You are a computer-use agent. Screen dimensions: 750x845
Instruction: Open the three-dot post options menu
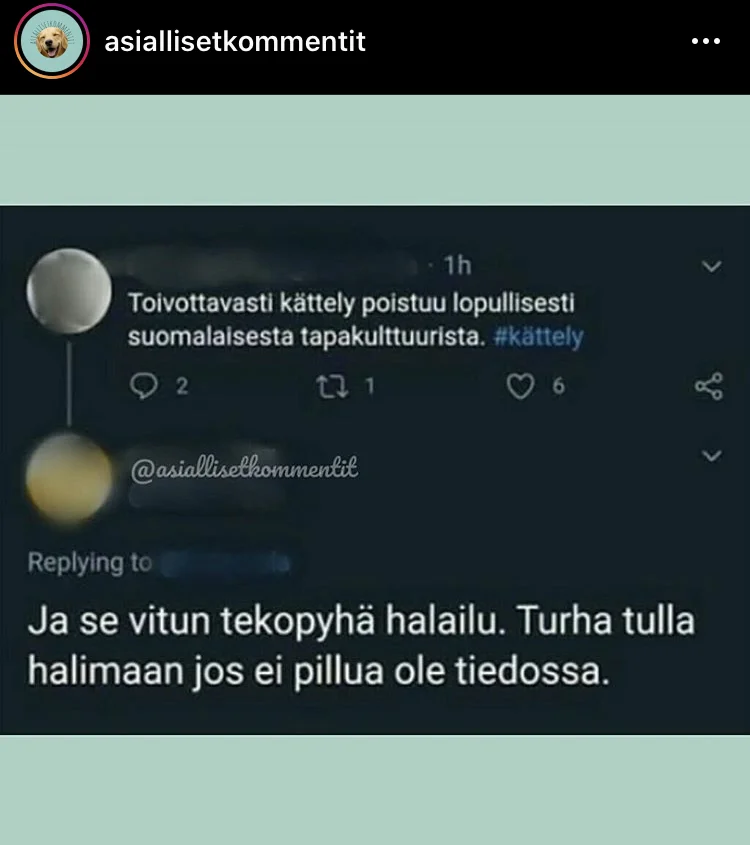point(706,41)
